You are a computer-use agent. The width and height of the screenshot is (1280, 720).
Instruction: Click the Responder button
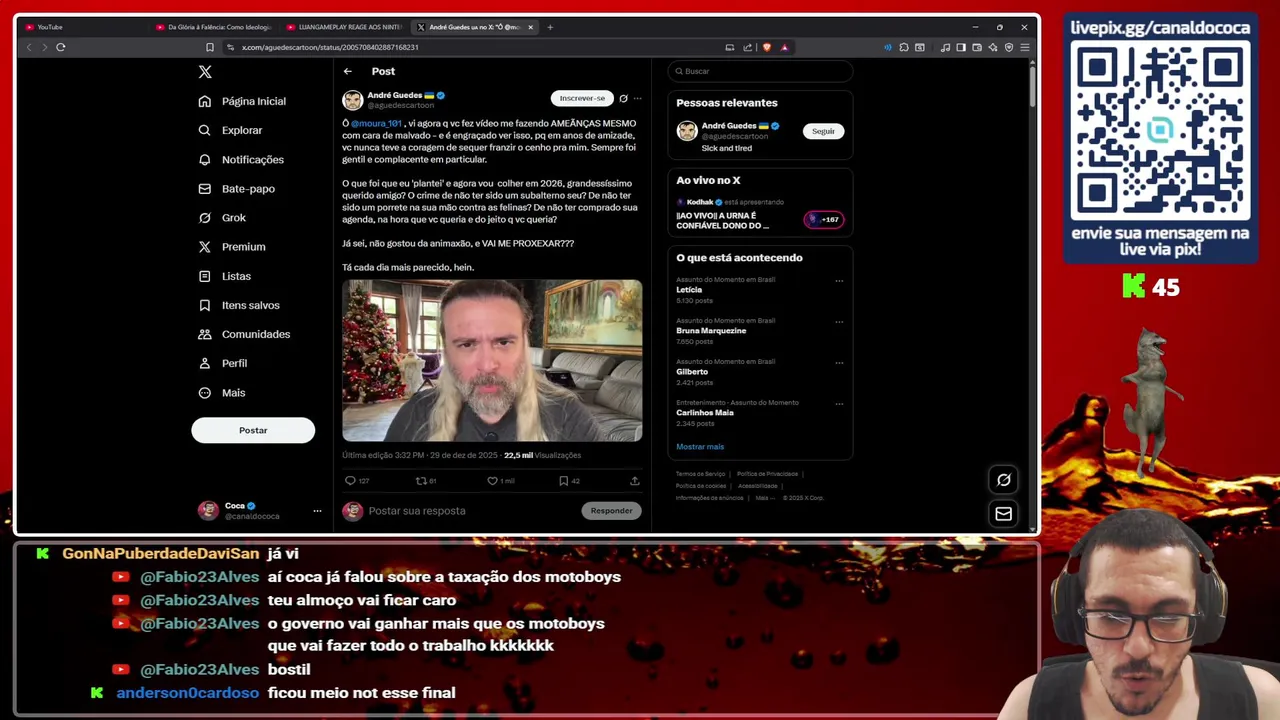click(x=611, y=511)
